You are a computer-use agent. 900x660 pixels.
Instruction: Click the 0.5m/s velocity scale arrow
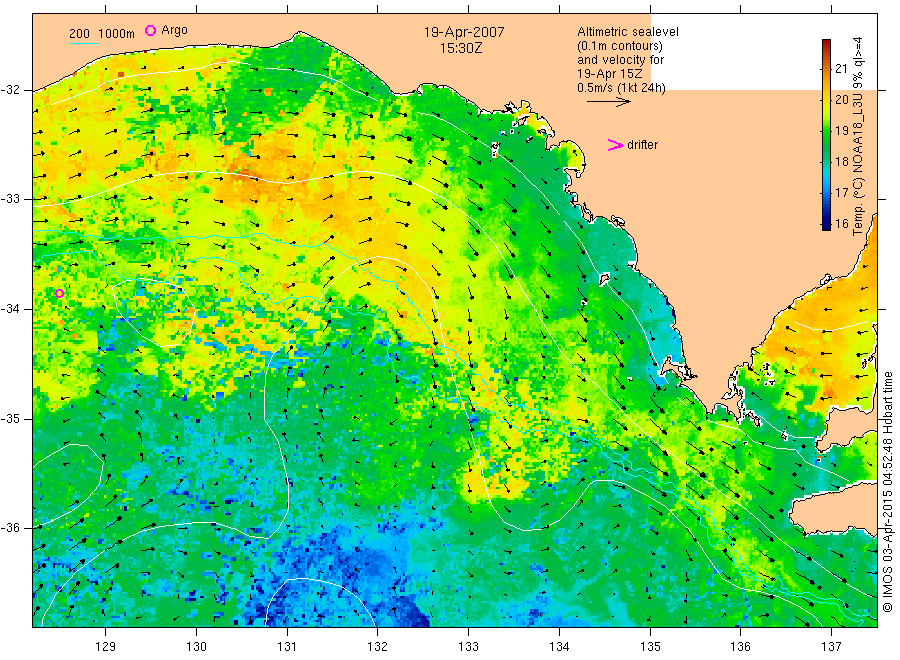(x=608, y=102)
